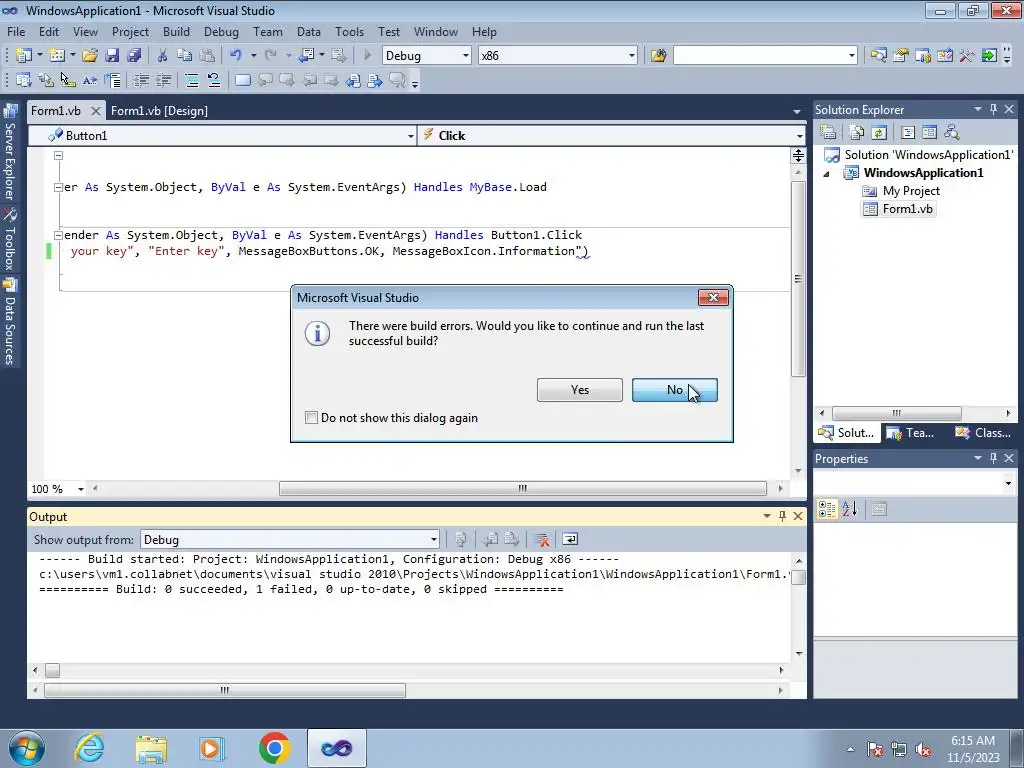Viewport: 1024px width, 768px height.
Task: Click the Clear All icon in Output
Action: (x=541, y=539)
